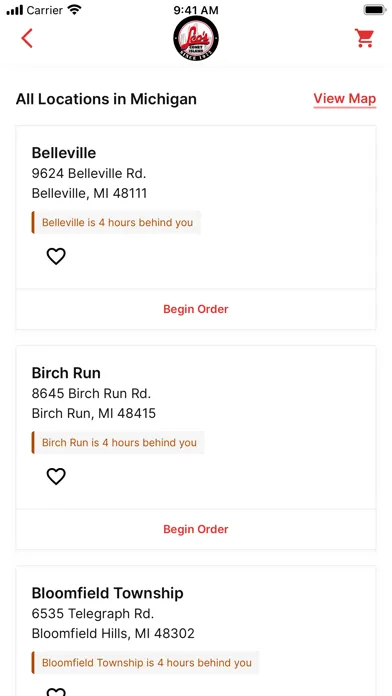The width and height of the screenshot is (392, 696).
Task: Select the Birch Run location title
Action: [x=66, y=373]
